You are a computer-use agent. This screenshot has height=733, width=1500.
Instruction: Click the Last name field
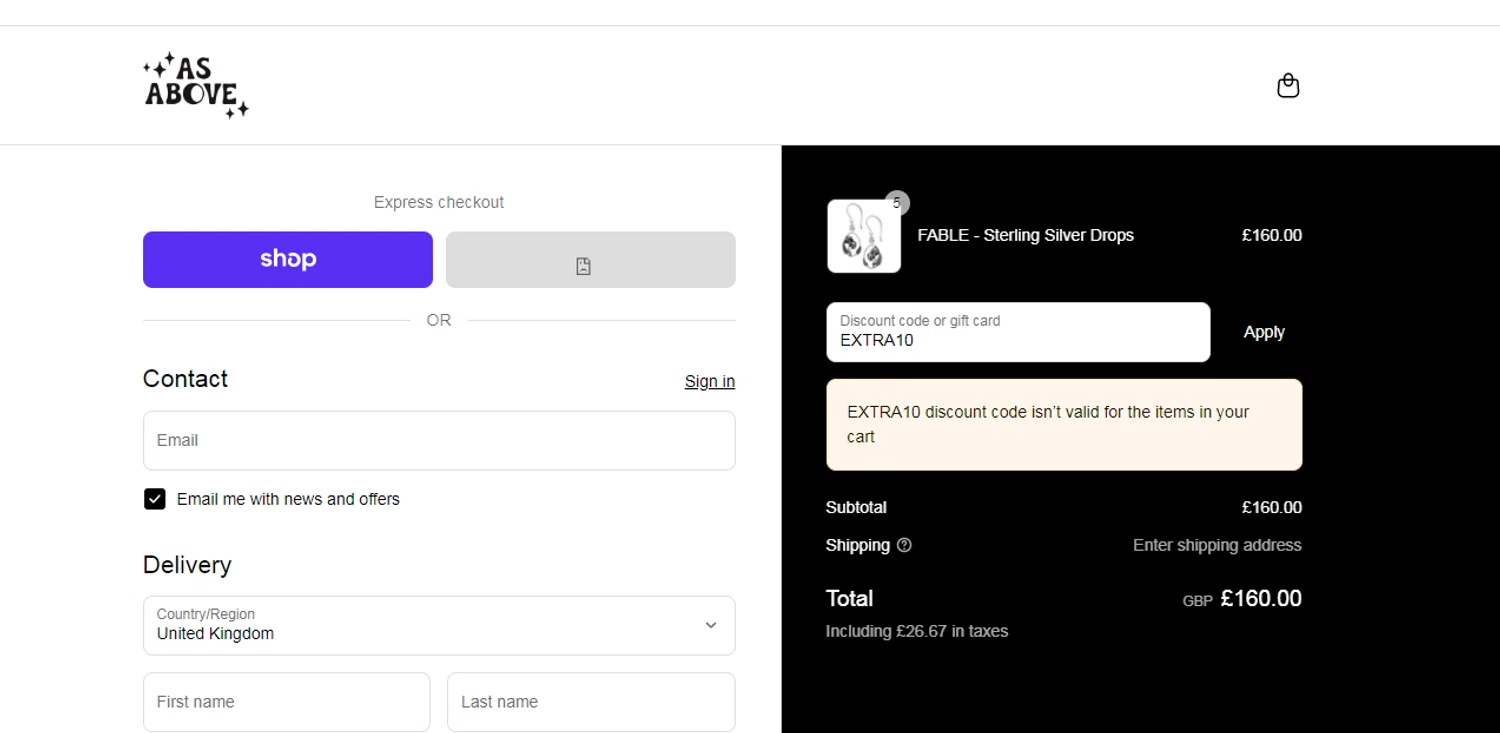click(591, 702)
